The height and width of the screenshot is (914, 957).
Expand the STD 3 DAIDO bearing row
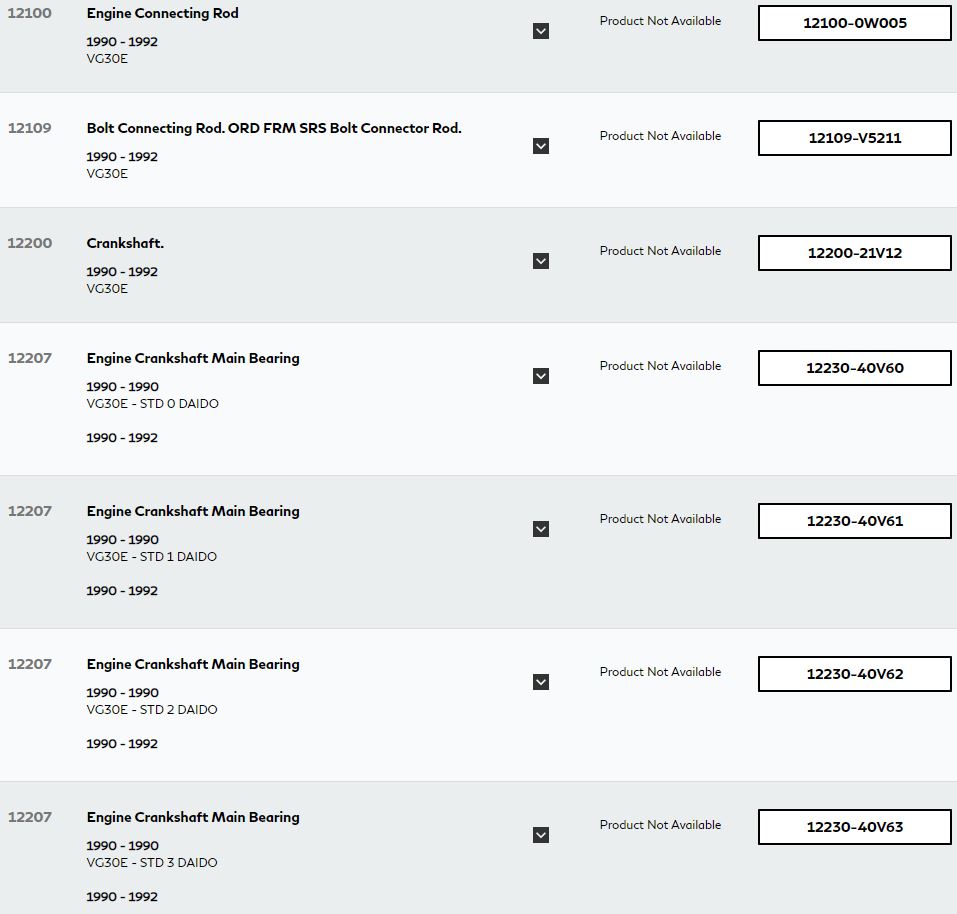coord(541,835)
